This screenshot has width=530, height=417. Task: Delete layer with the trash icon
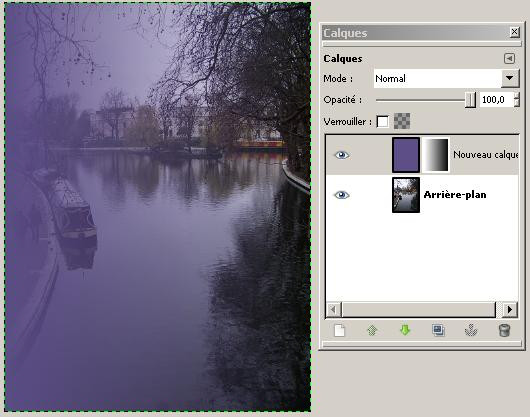(x=504, y=330)
